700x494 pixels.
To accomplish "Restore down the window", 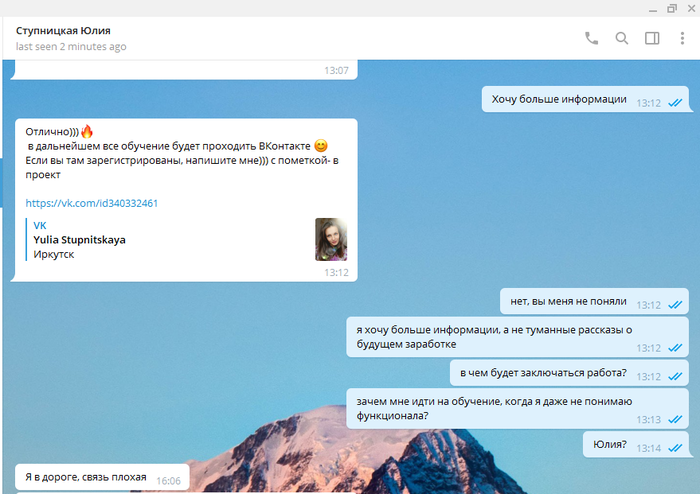I will click(x=671, y=8).
